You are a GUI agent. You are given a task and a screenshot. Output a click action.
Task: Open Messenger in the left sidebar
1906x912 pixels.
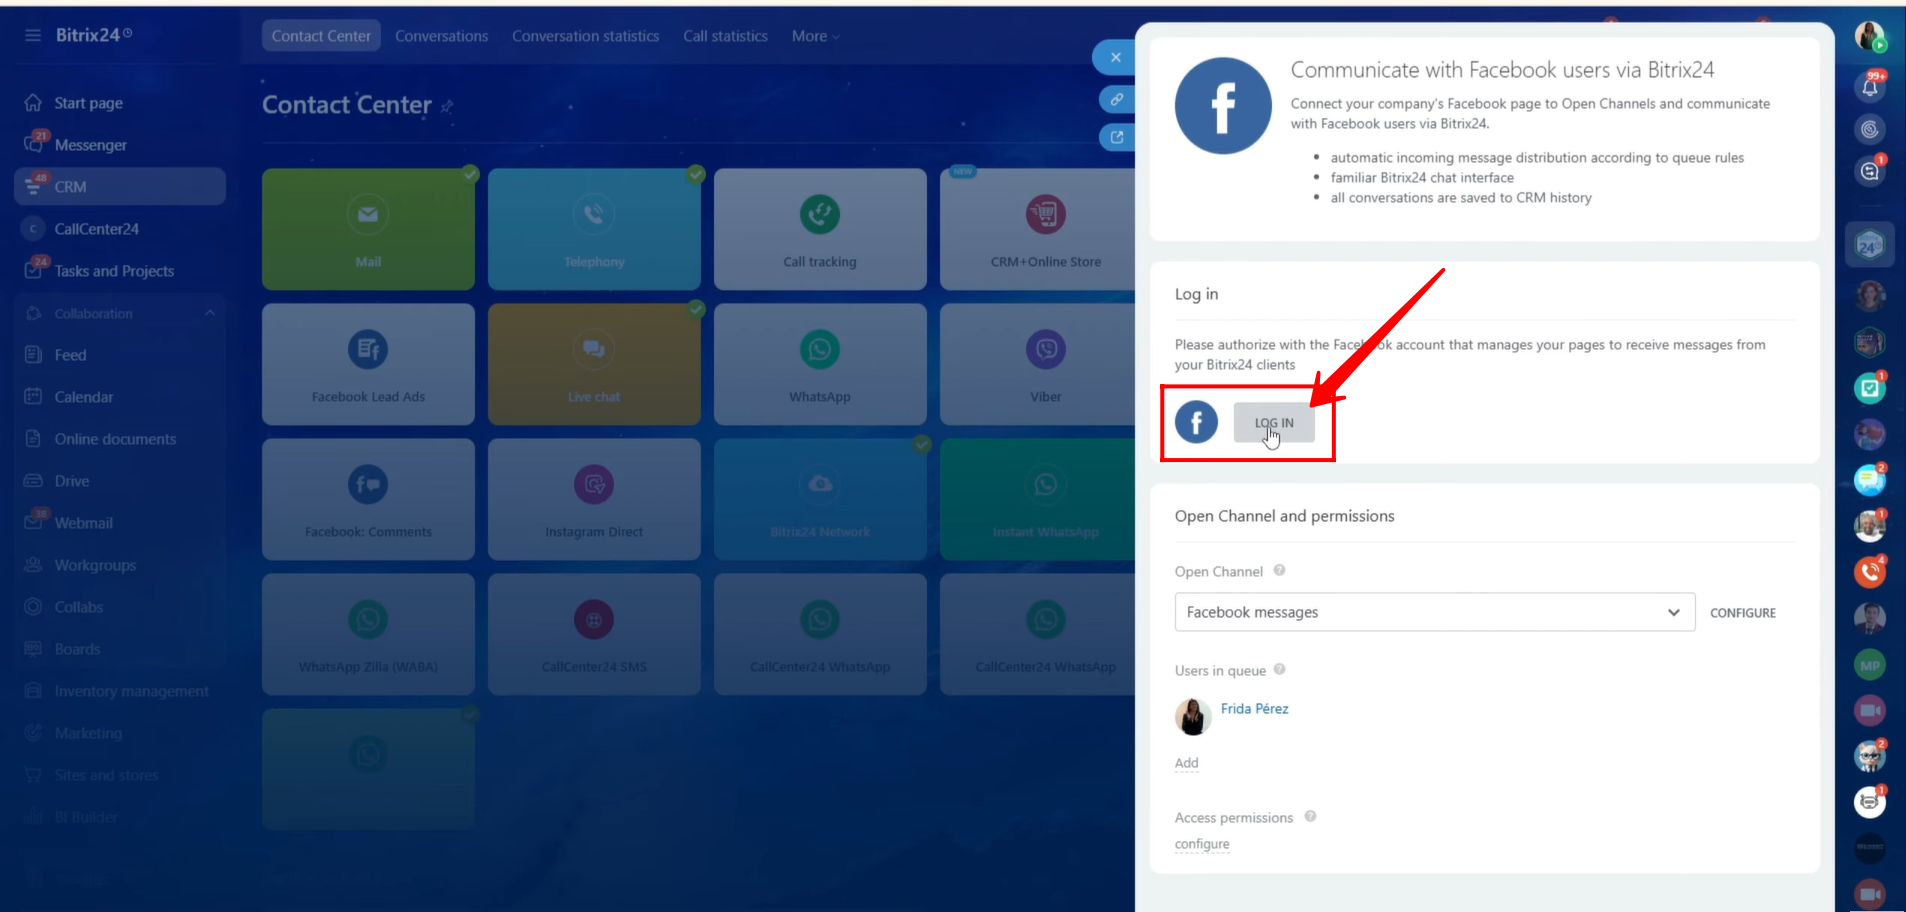click(90, 145)
